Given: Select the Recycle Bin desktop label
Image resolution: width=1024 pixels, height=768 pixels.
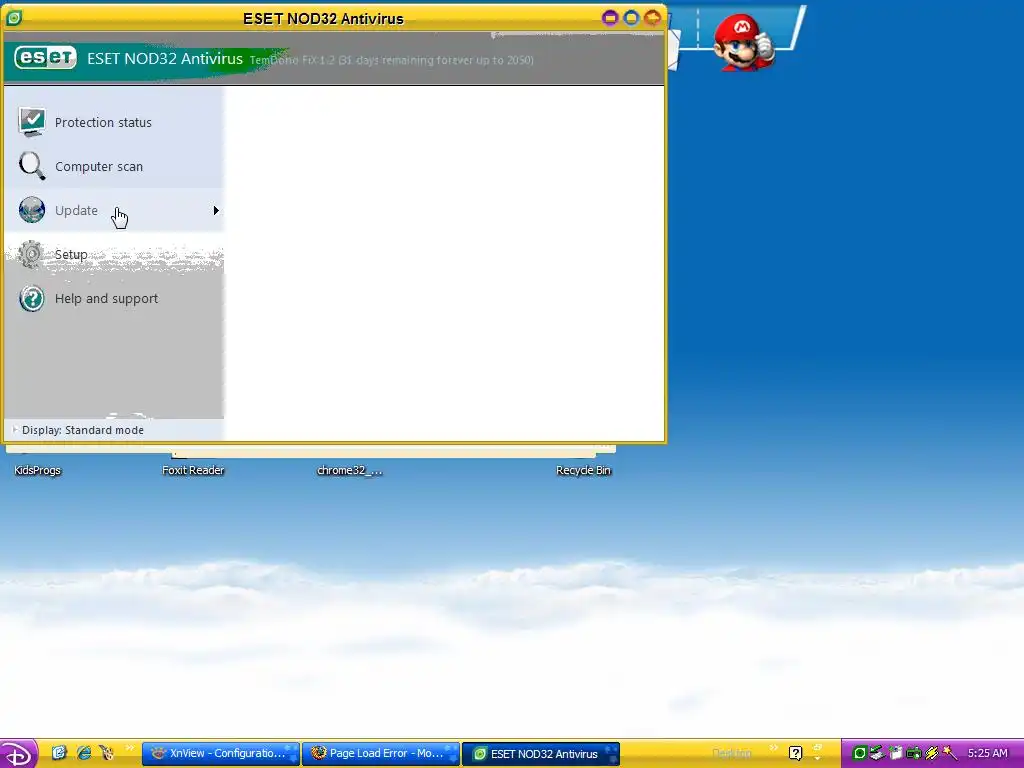Looking at the screenshot, I should click(583, 470).
